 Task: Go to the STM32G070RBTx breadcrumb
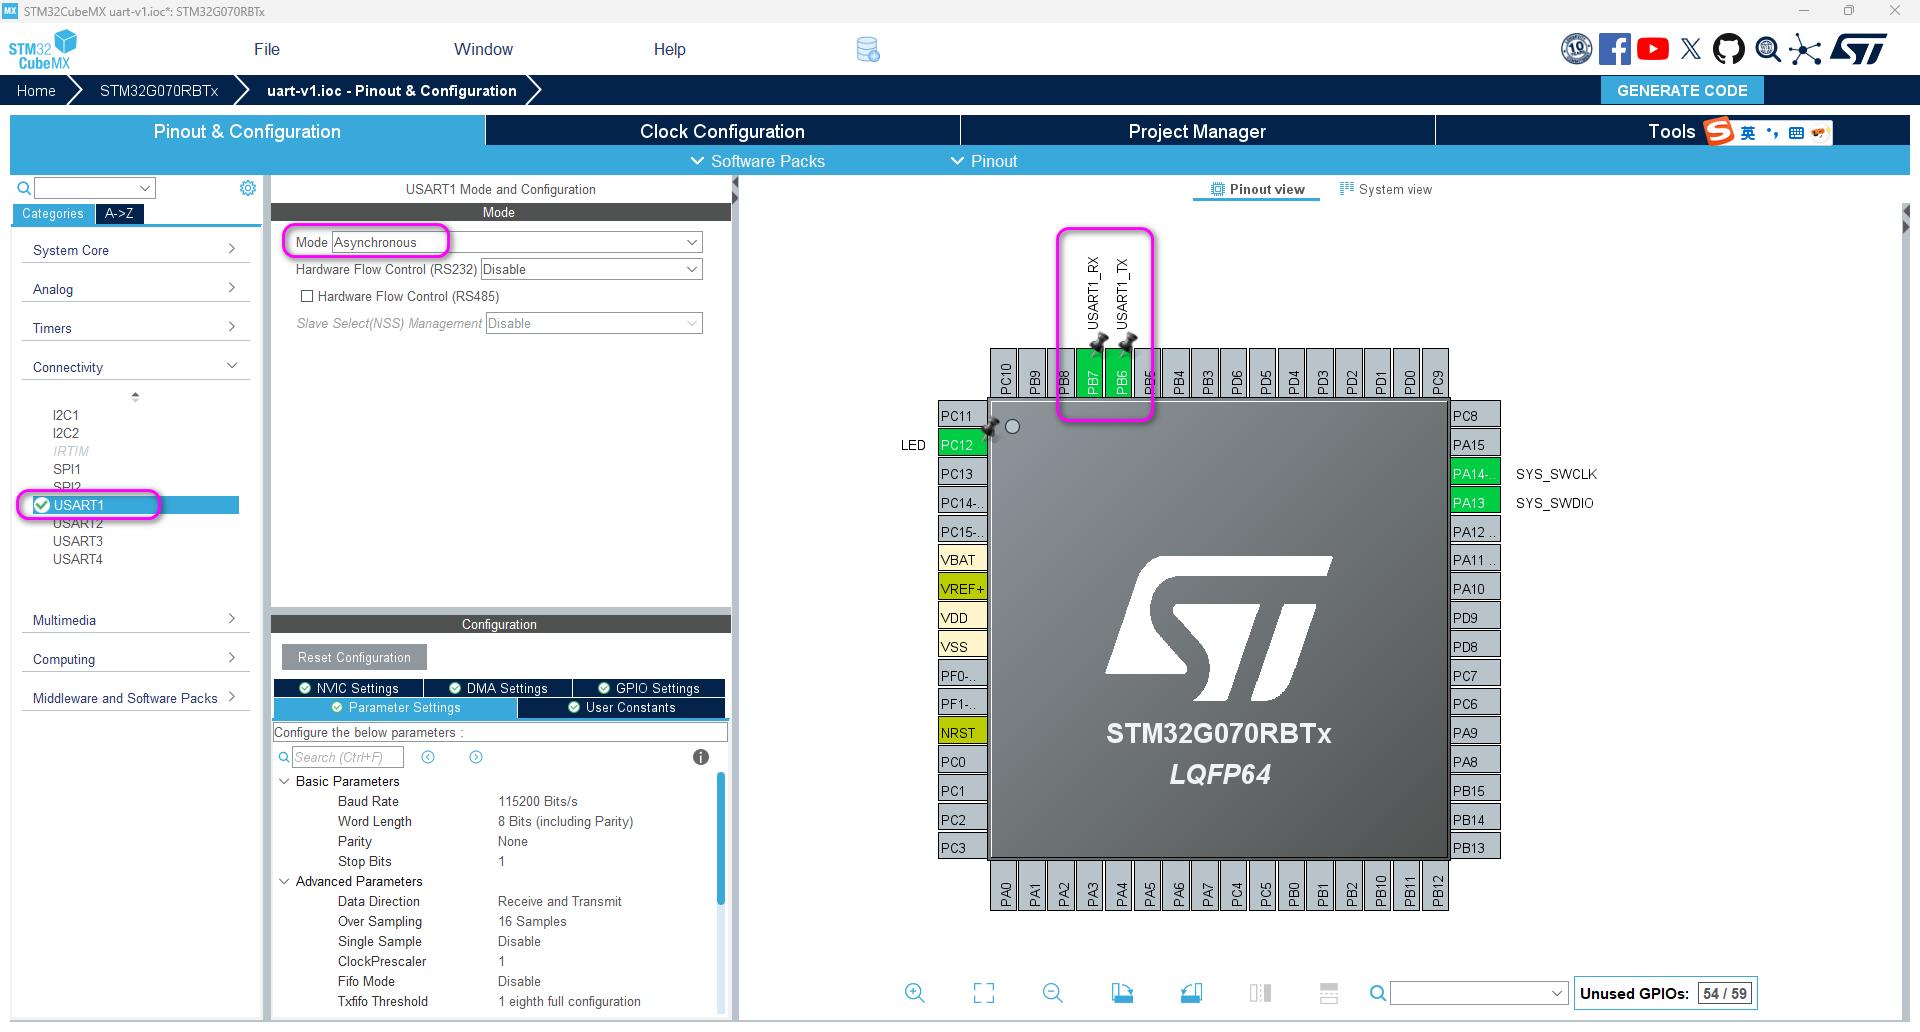click(x=159, y=90)
